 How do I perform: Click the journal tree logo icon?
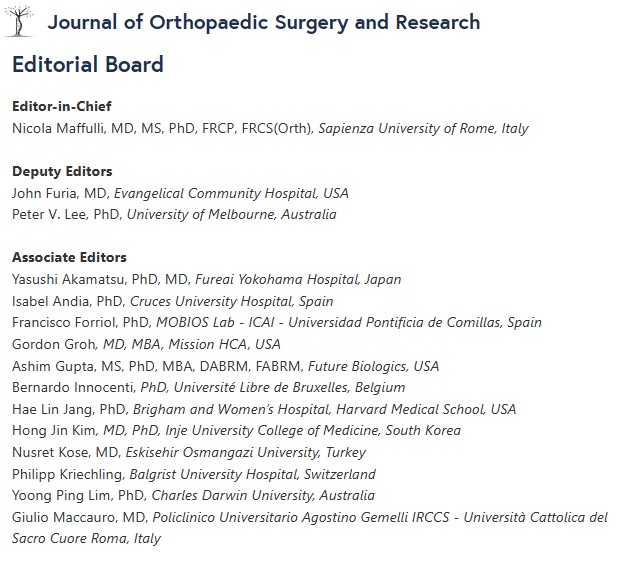(19, 21)
